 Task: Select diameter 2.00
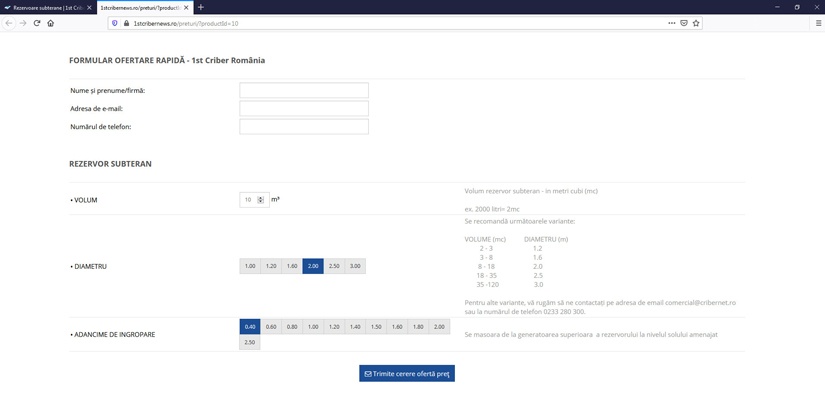(313, 266)
